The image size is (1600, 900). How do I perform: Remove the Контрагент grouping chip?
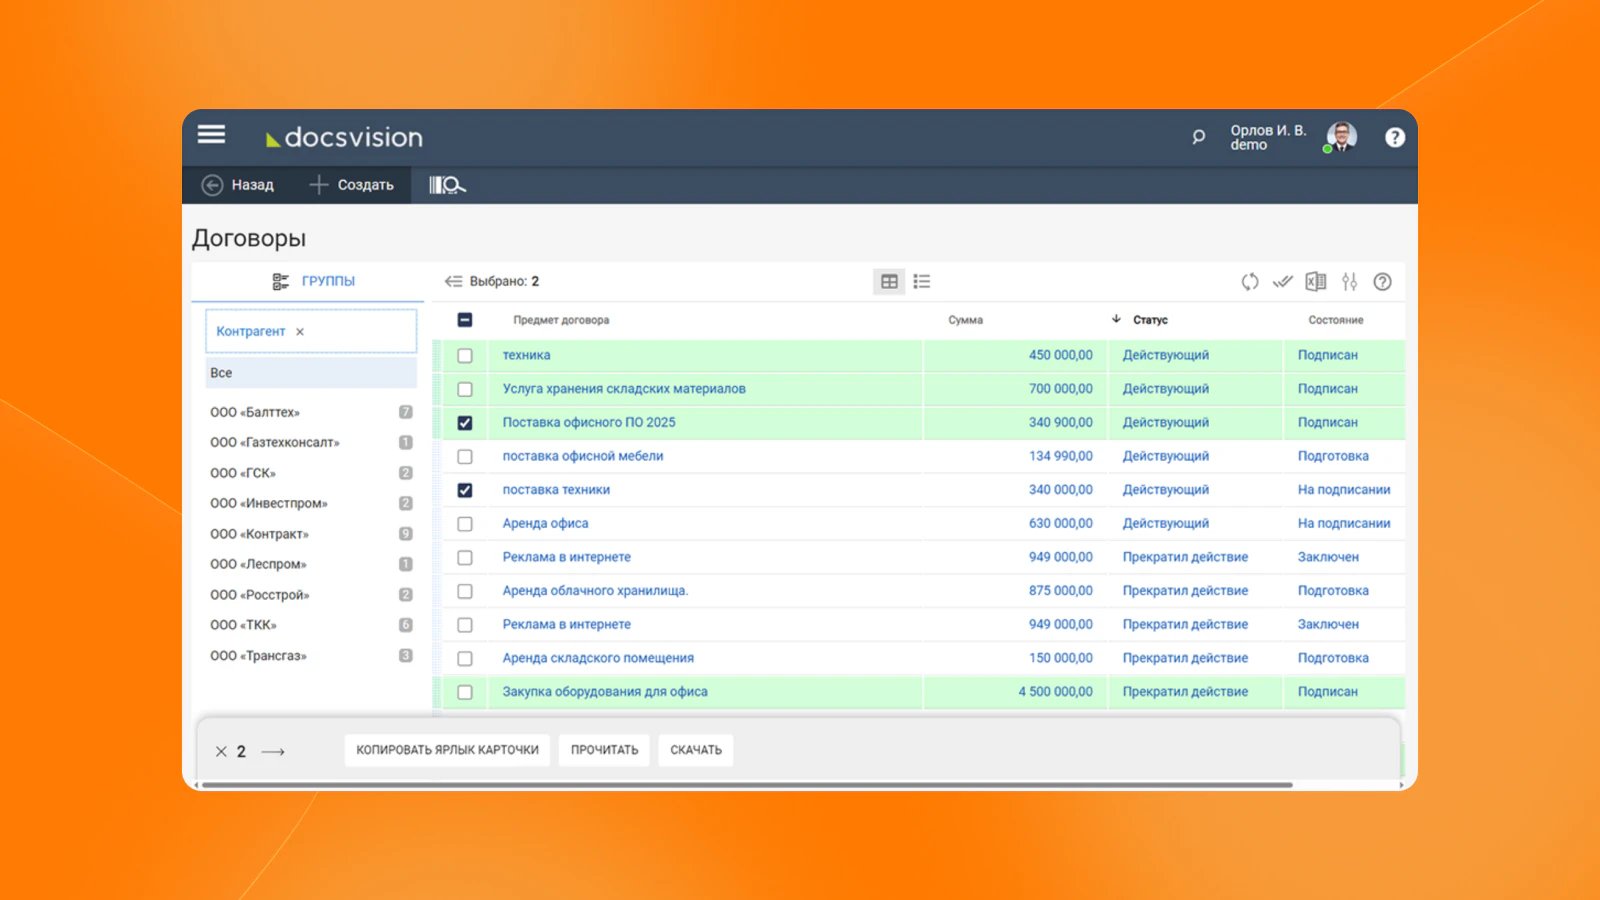pos(300,332)
